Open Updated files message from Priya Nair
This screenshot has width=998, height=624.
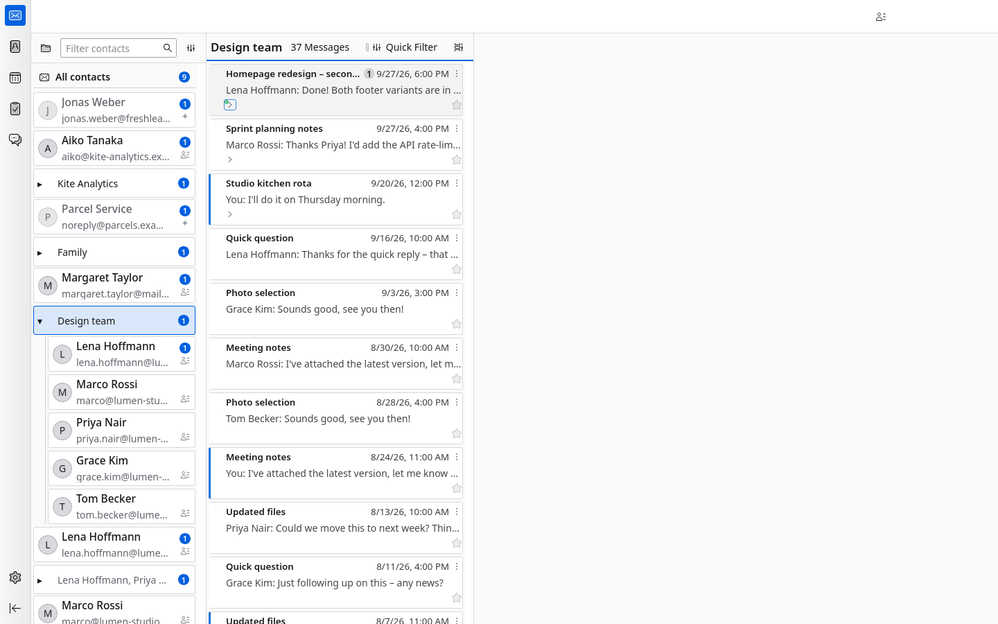pyautogui.click(x=336, y=528)
